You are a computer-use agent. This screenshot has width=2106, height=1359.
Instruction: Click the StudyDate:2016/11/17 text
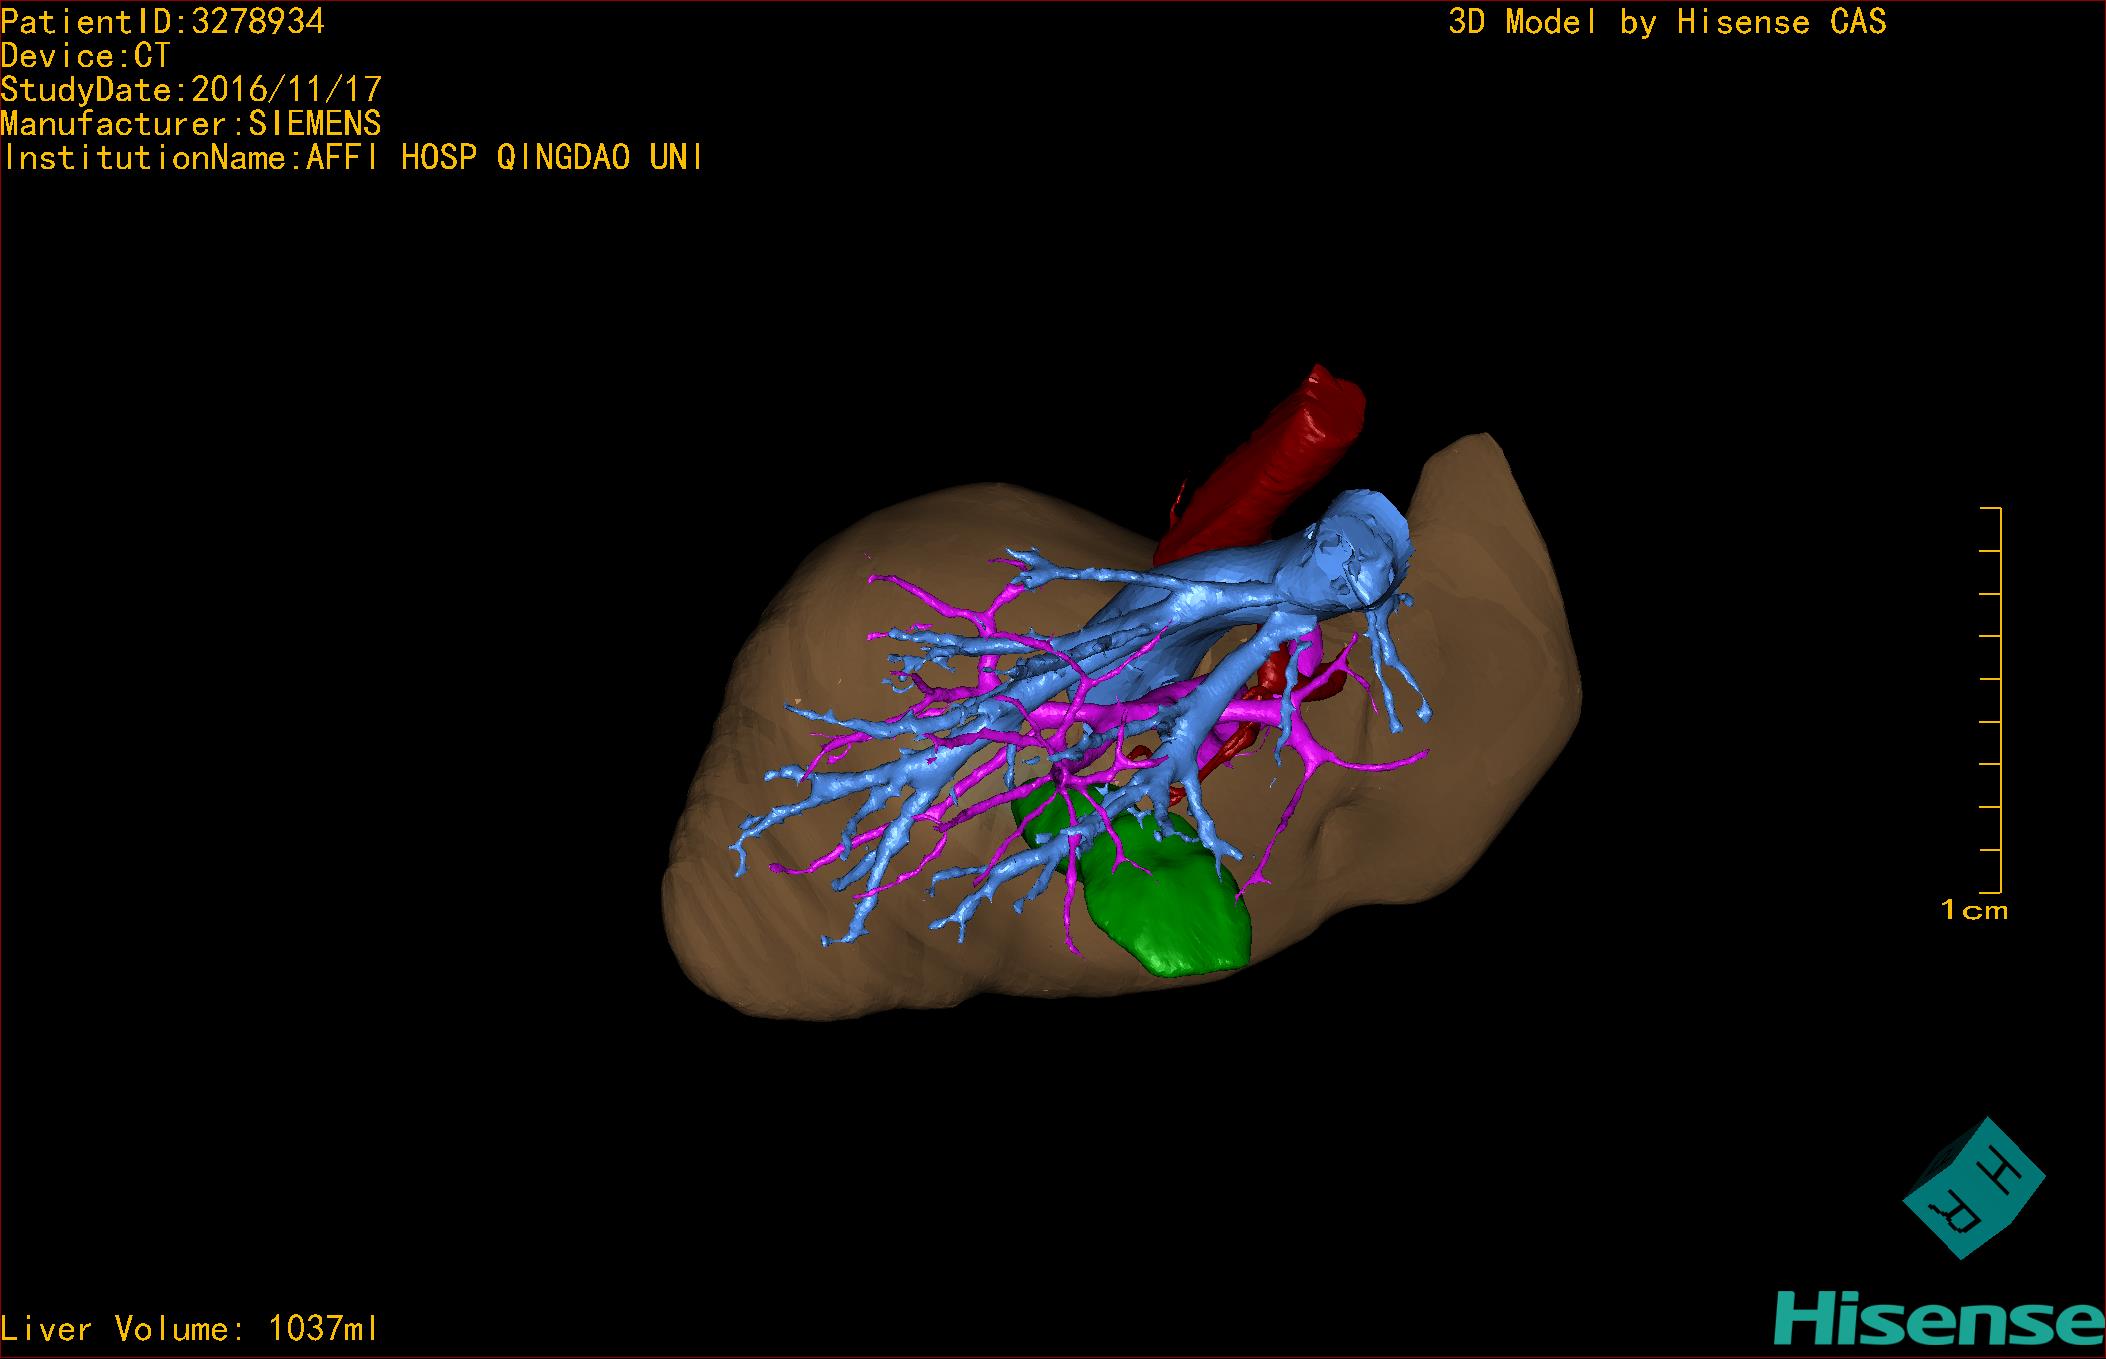191,90
